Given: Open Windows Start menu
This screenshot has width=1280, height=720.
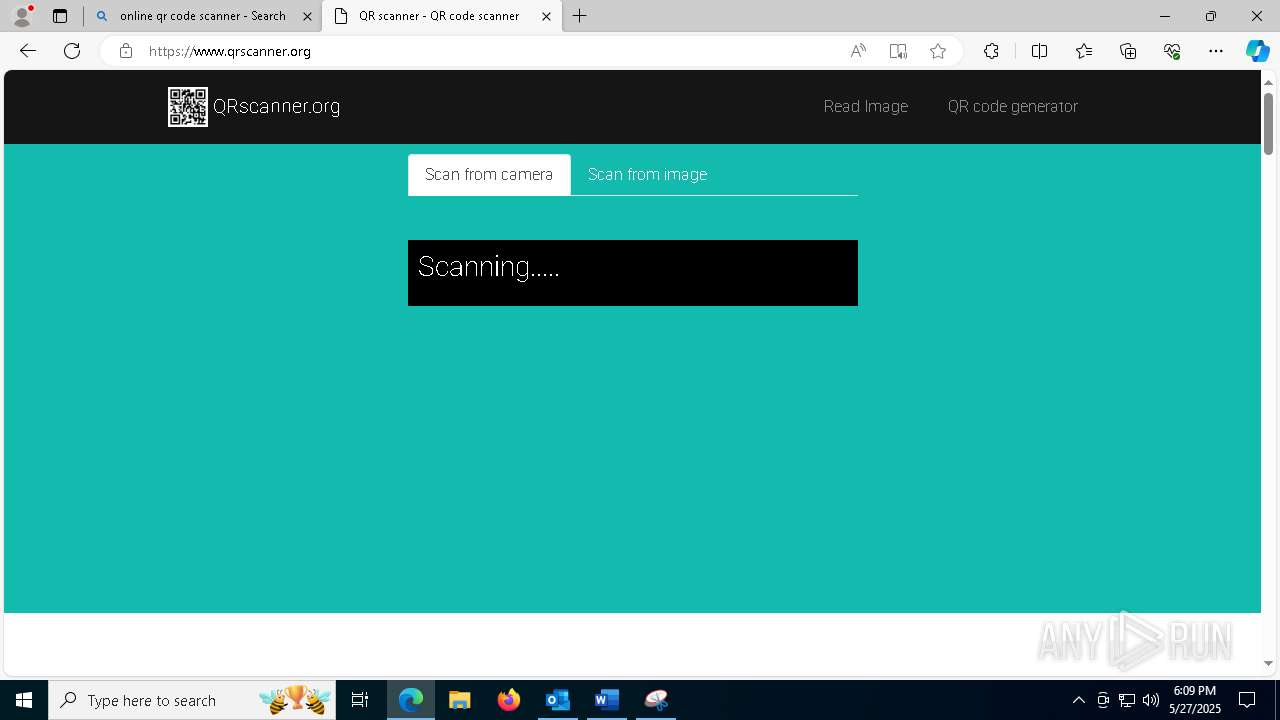Looking at the screenshot, I should pyautogui.click(x=24, y=700).
